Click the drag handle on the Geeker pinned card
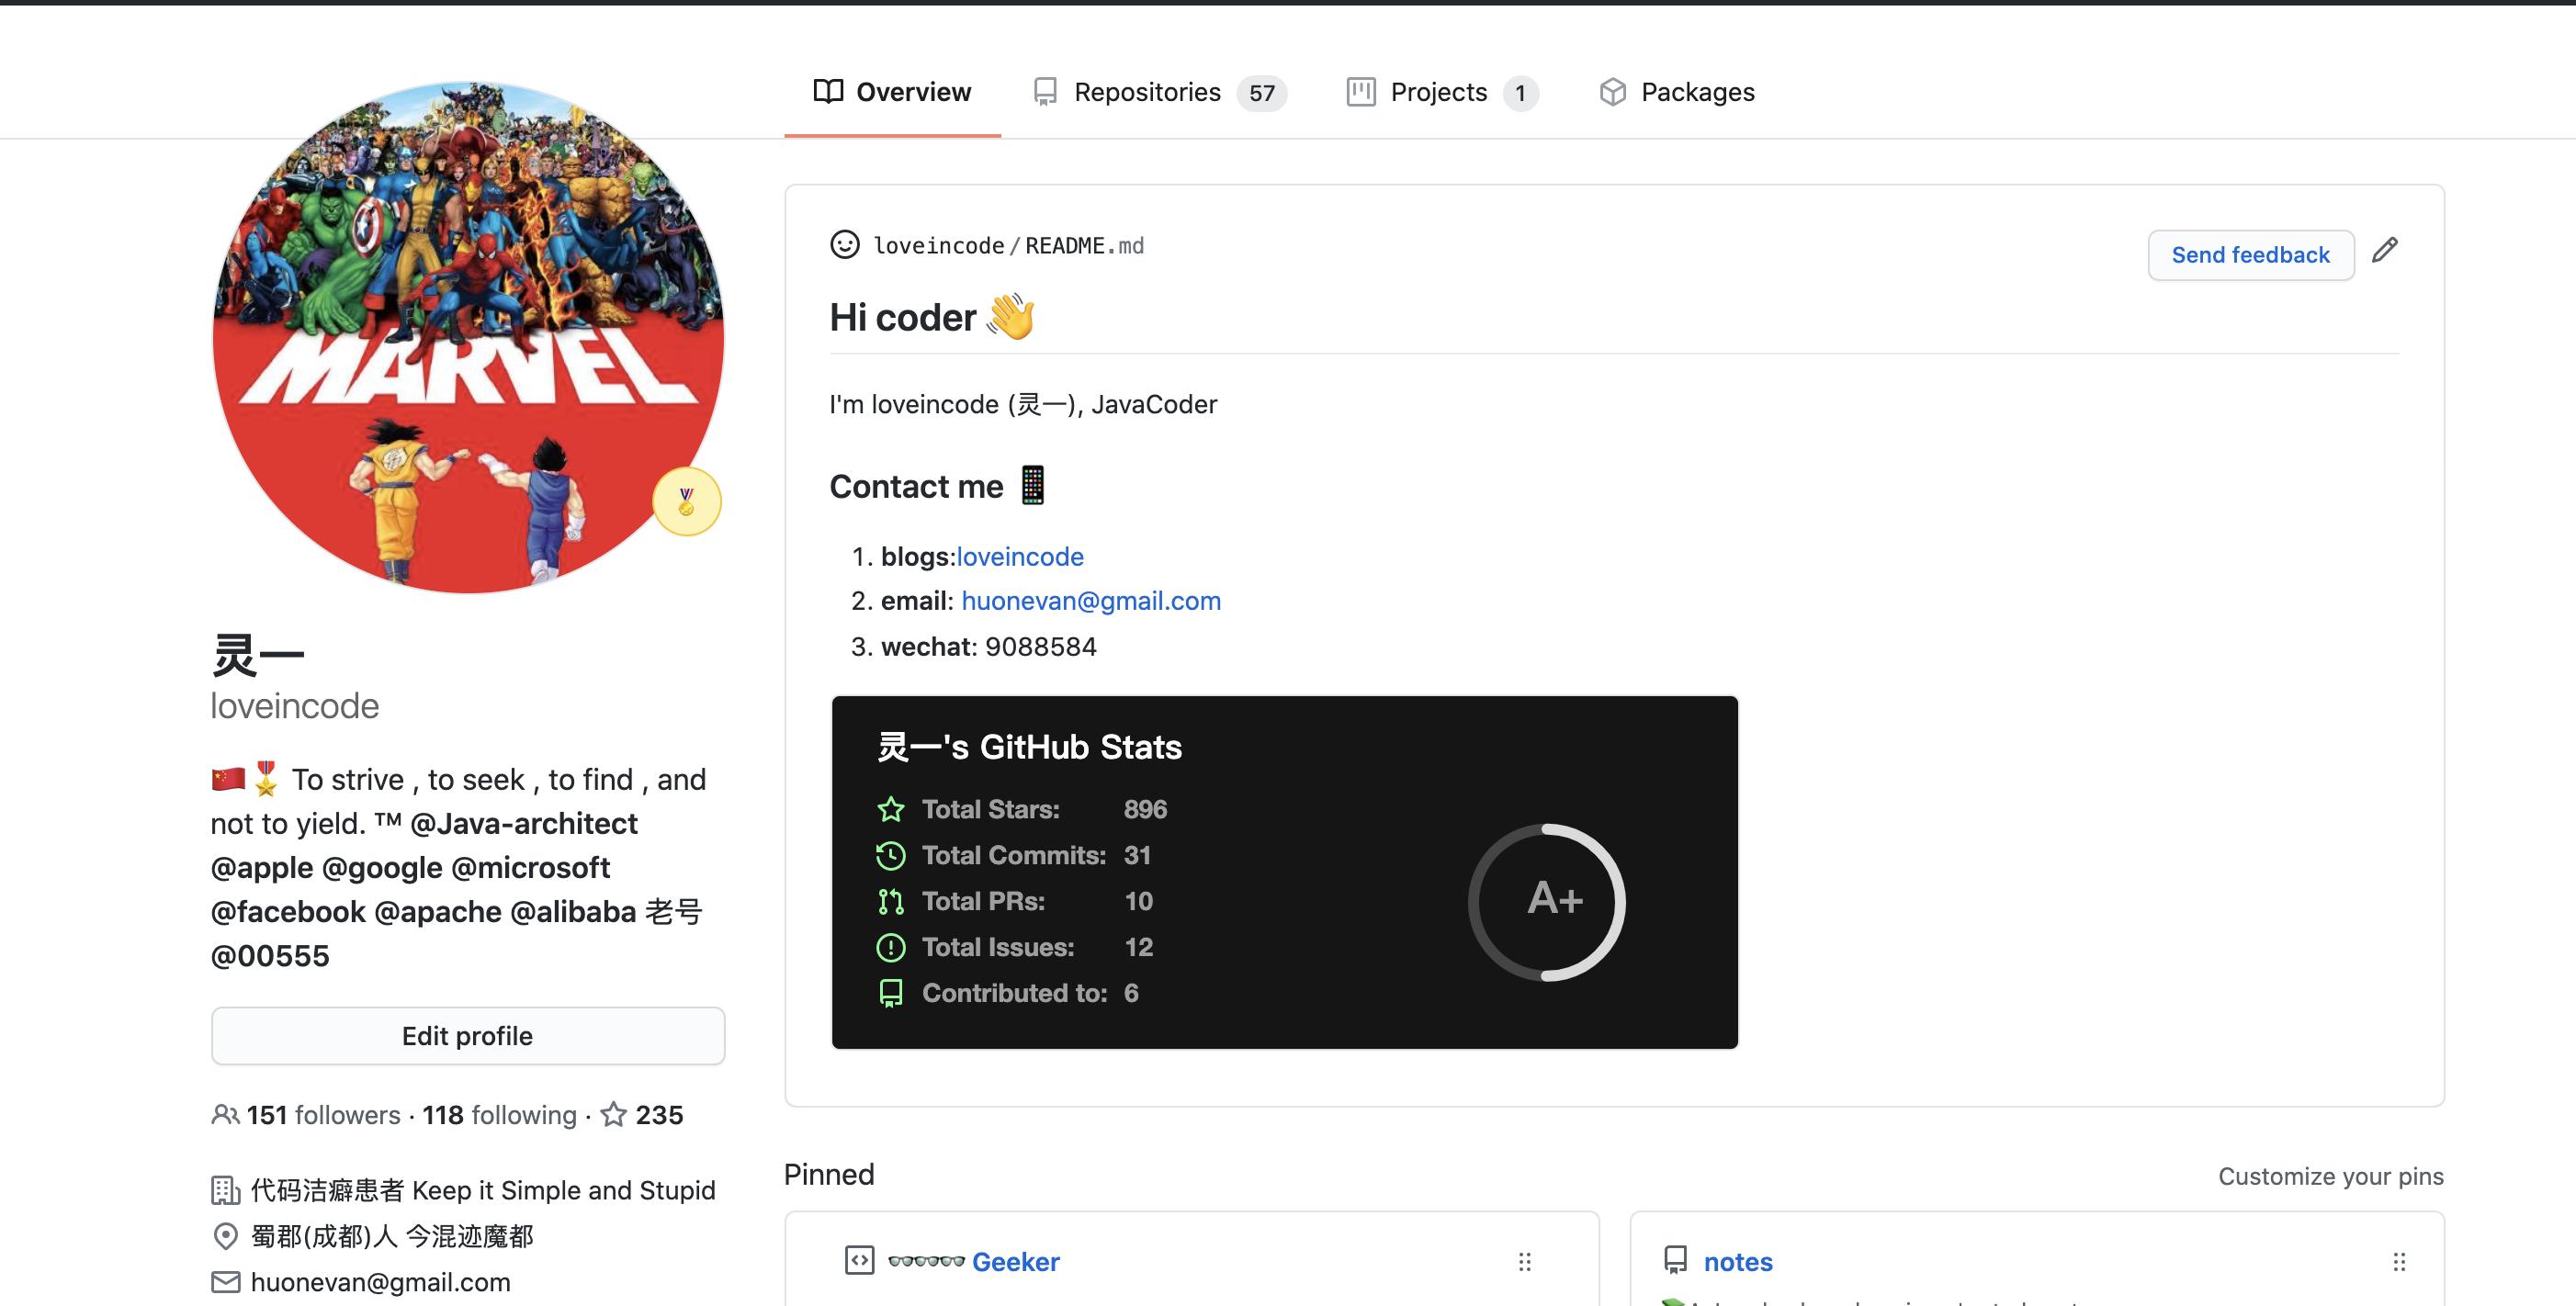The height and width of the screenshot is (1306, 2576). 1523,1262
